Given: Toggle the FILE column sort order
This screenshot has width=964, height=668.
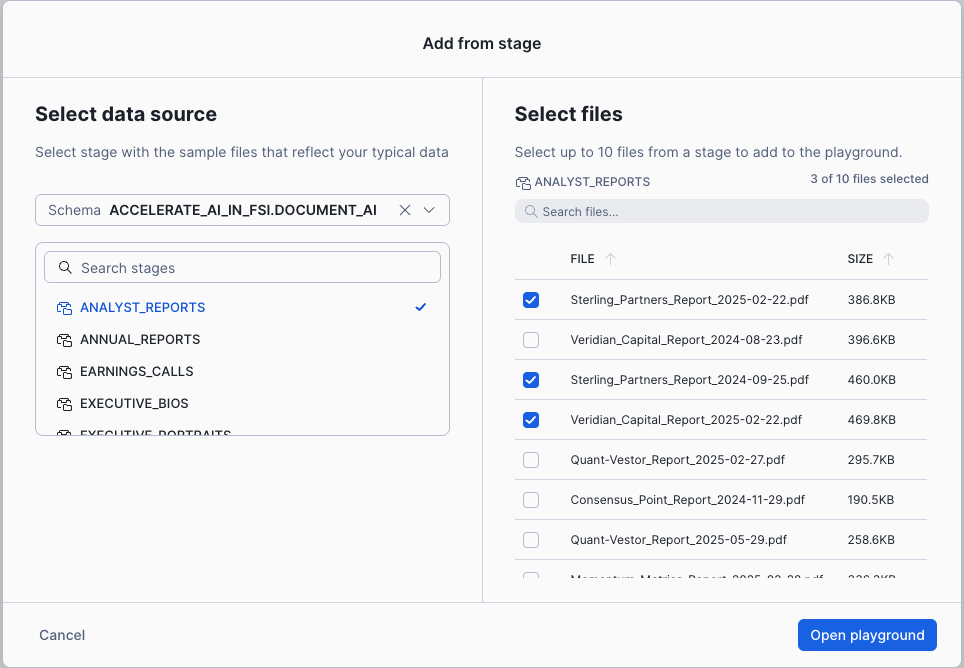Looking at the screenshot, I should (582, 258).
